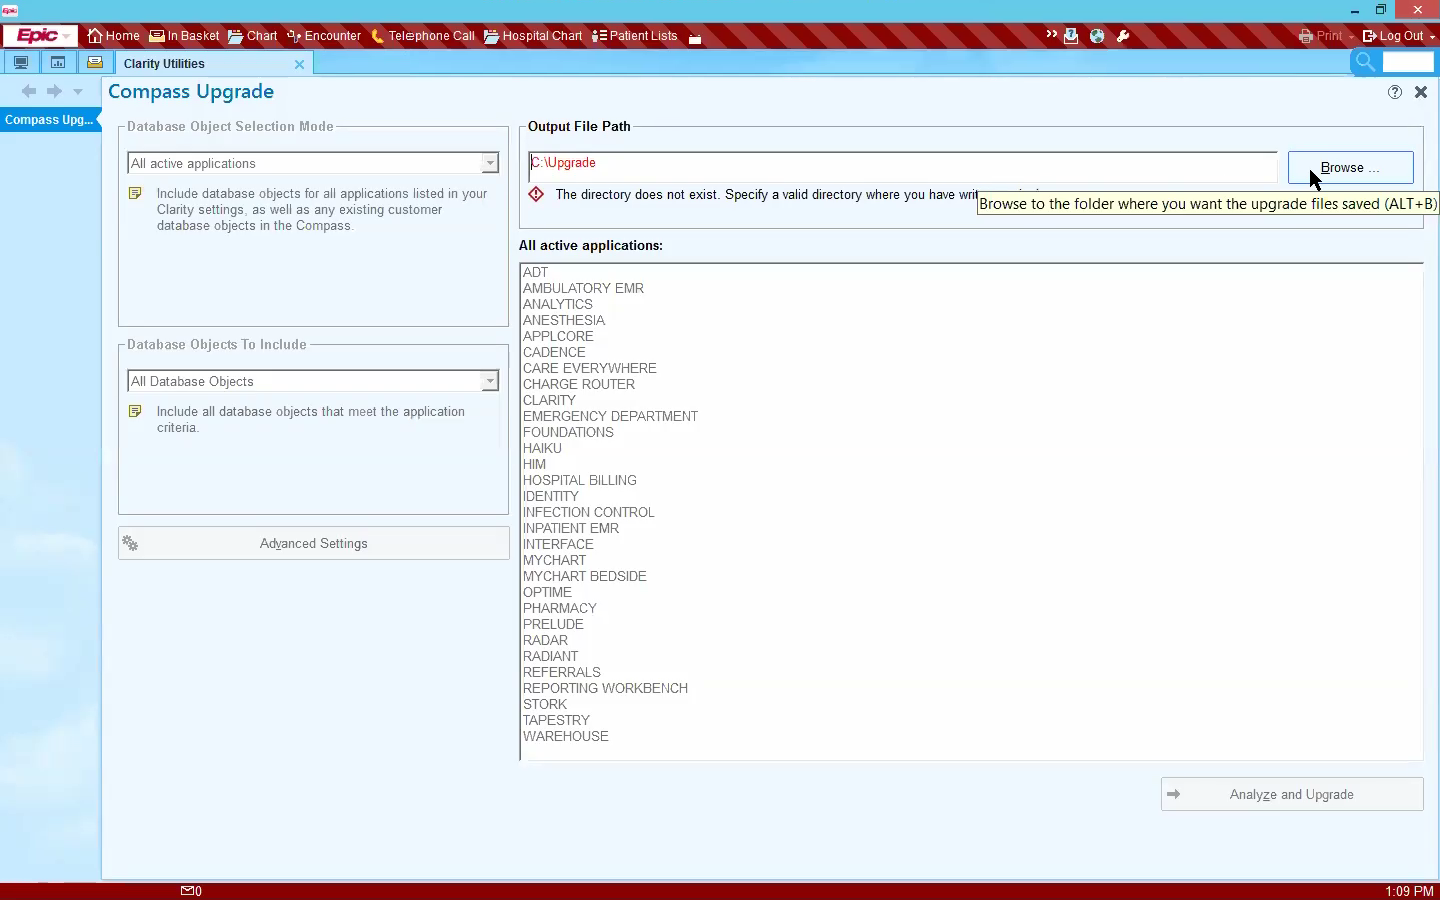Click the red error diamond icon

coord(536,194)
